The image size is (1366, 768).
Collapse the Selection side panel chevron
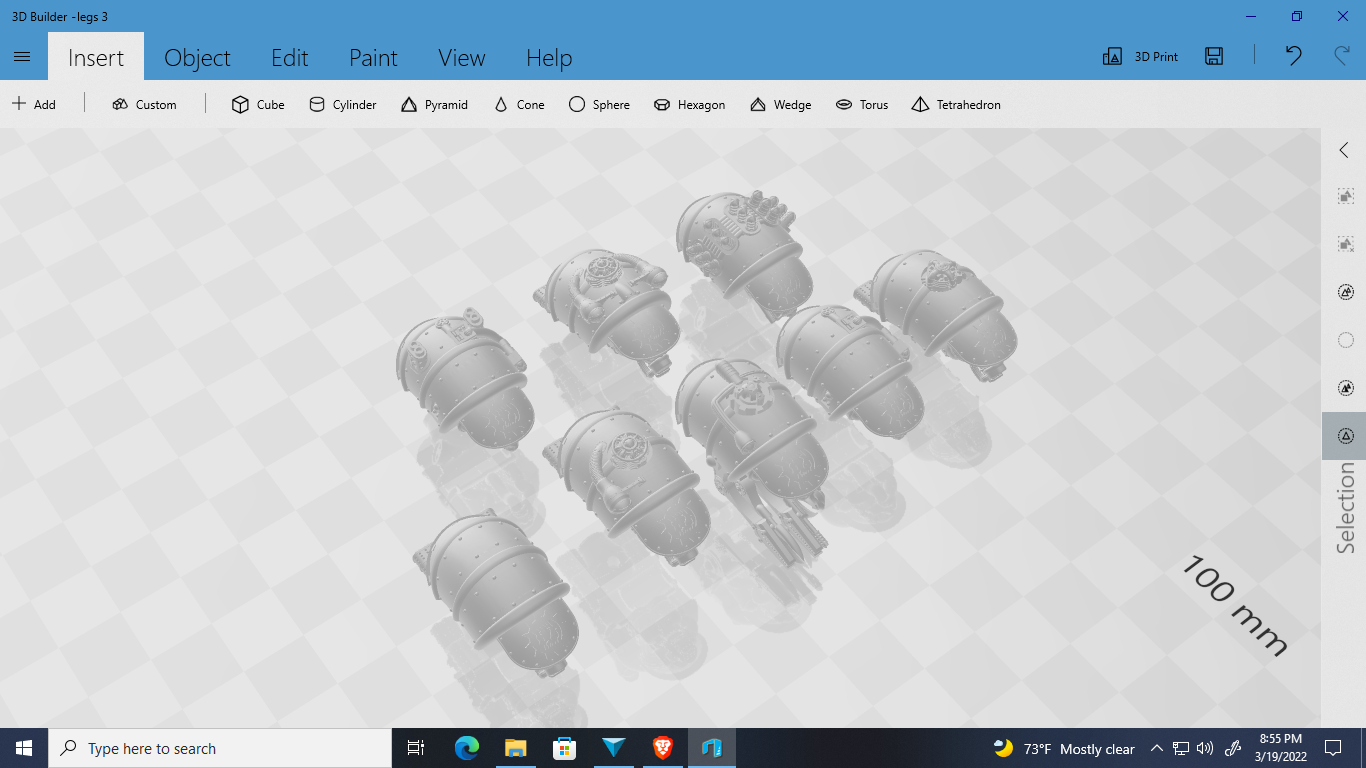pyautogui.click(x=1344, y=150)
